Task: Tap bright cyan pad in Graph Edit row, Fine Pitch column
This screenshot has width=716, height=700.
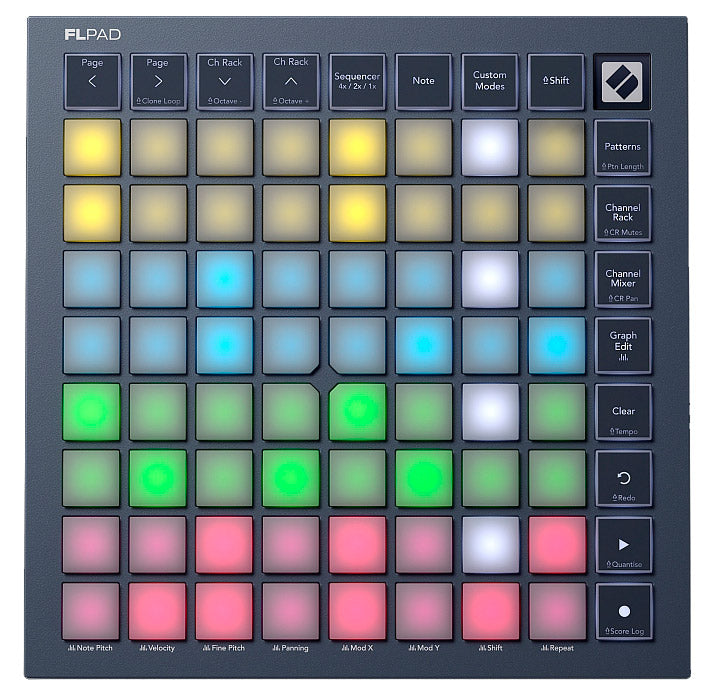Action: point(225,346)
